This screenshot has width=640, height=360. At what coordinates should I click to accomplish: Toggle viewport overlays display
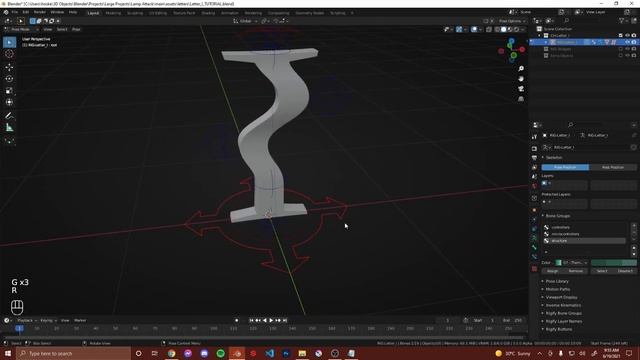pyautogui.click(x=474, y=29)
